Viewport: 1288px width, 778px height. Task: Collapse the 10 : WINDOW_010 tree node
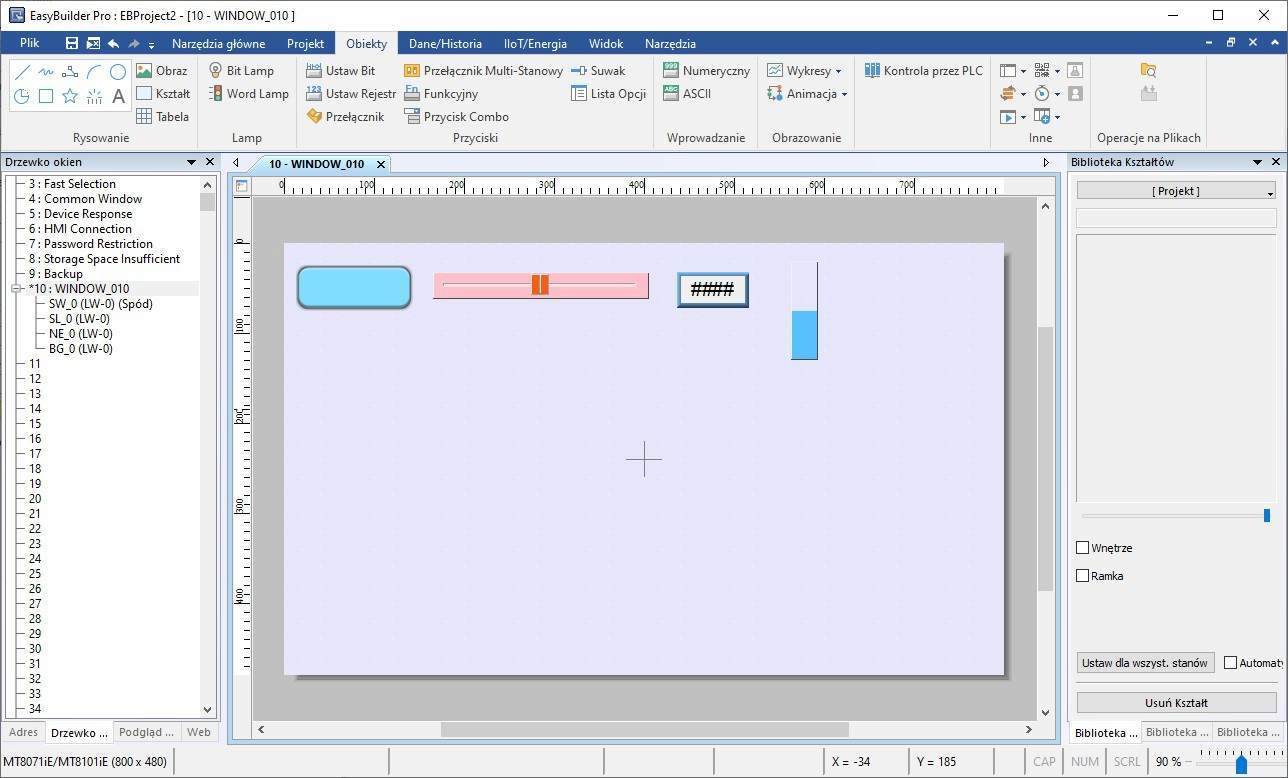click(x=16, y=289)
